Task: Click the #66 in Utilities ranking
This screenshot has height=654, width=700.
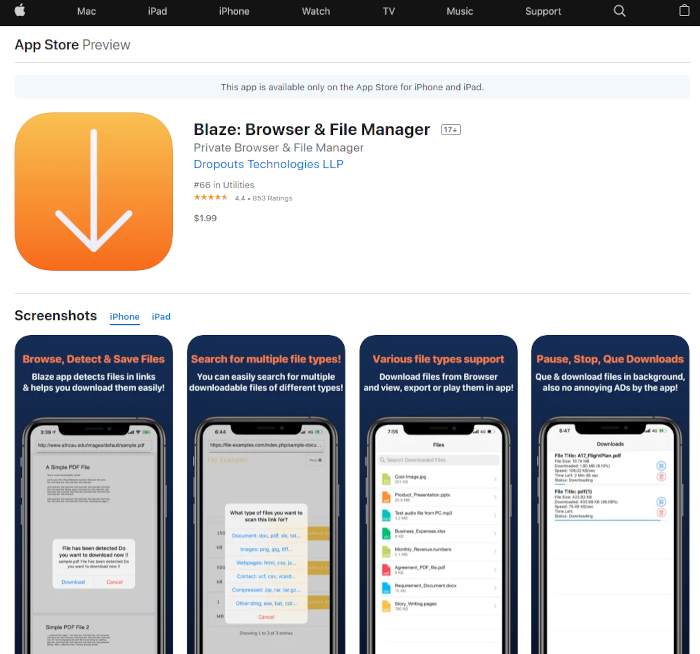Action: click(224, 185)
